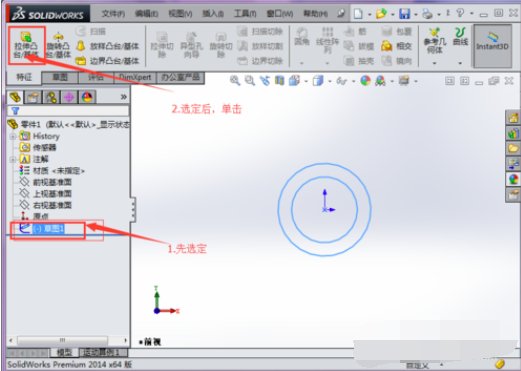521x371 pixels.
Task: Click the Curves (曲线) tool
Action: click(460, 37)
